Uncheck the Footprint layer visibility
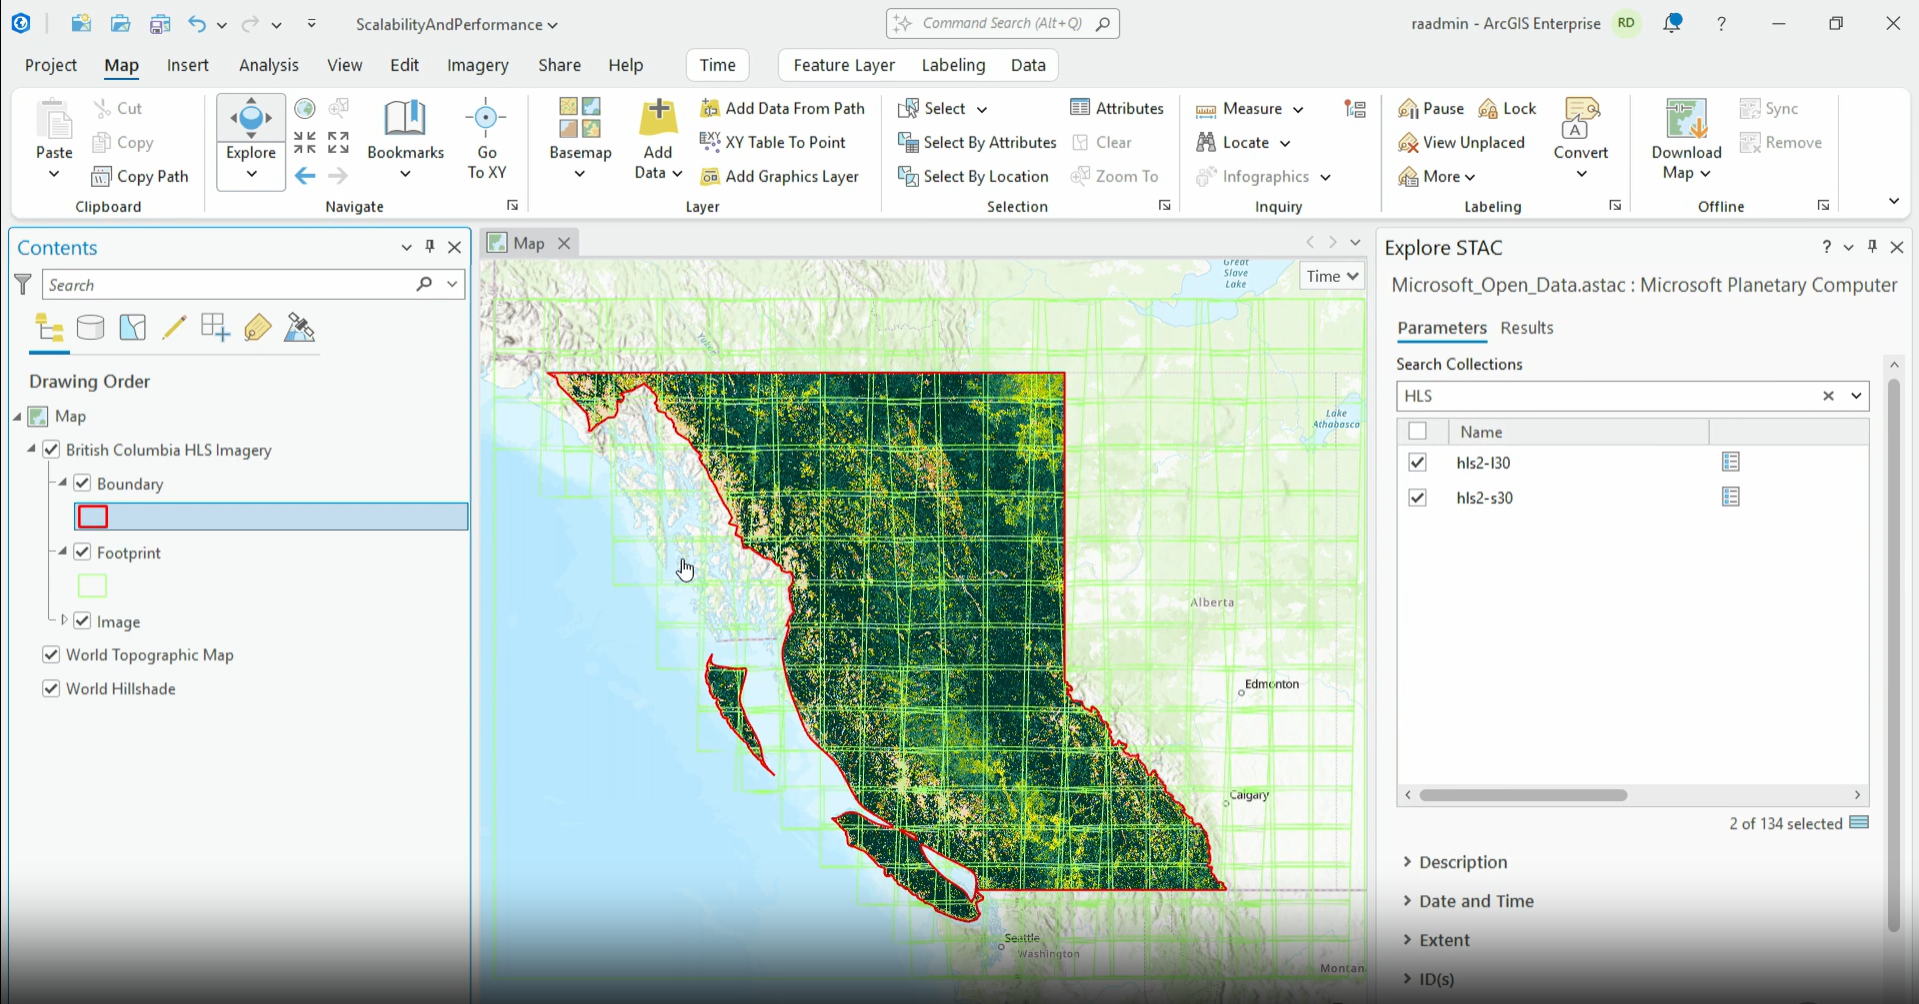The height and width of the screenshot is (1004, 1919). tap(83, 551)
